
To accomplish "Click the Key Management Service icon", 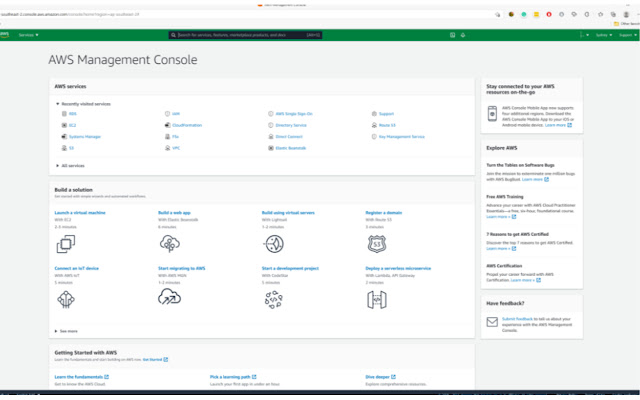I will point(374,137).
